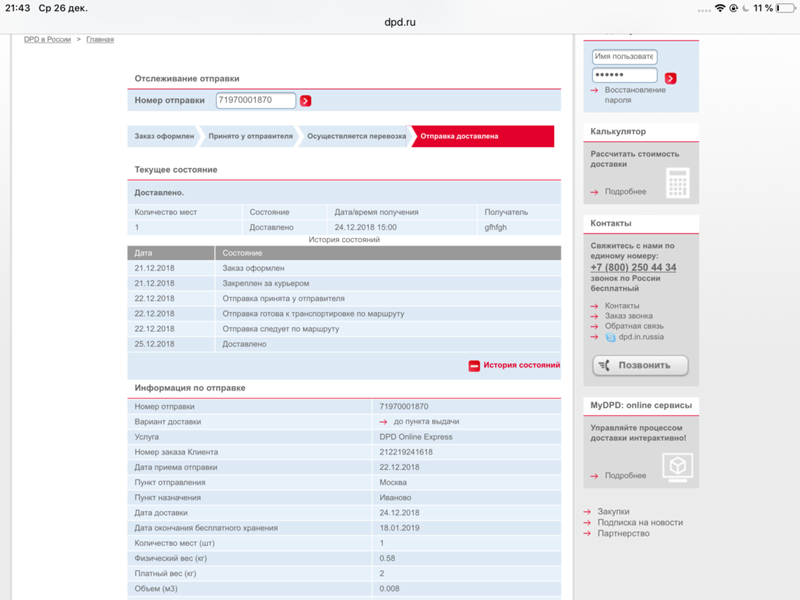This screenshot has width=800, height=600.
Task: Select the Заказ оформлен step
Action: 164,136
